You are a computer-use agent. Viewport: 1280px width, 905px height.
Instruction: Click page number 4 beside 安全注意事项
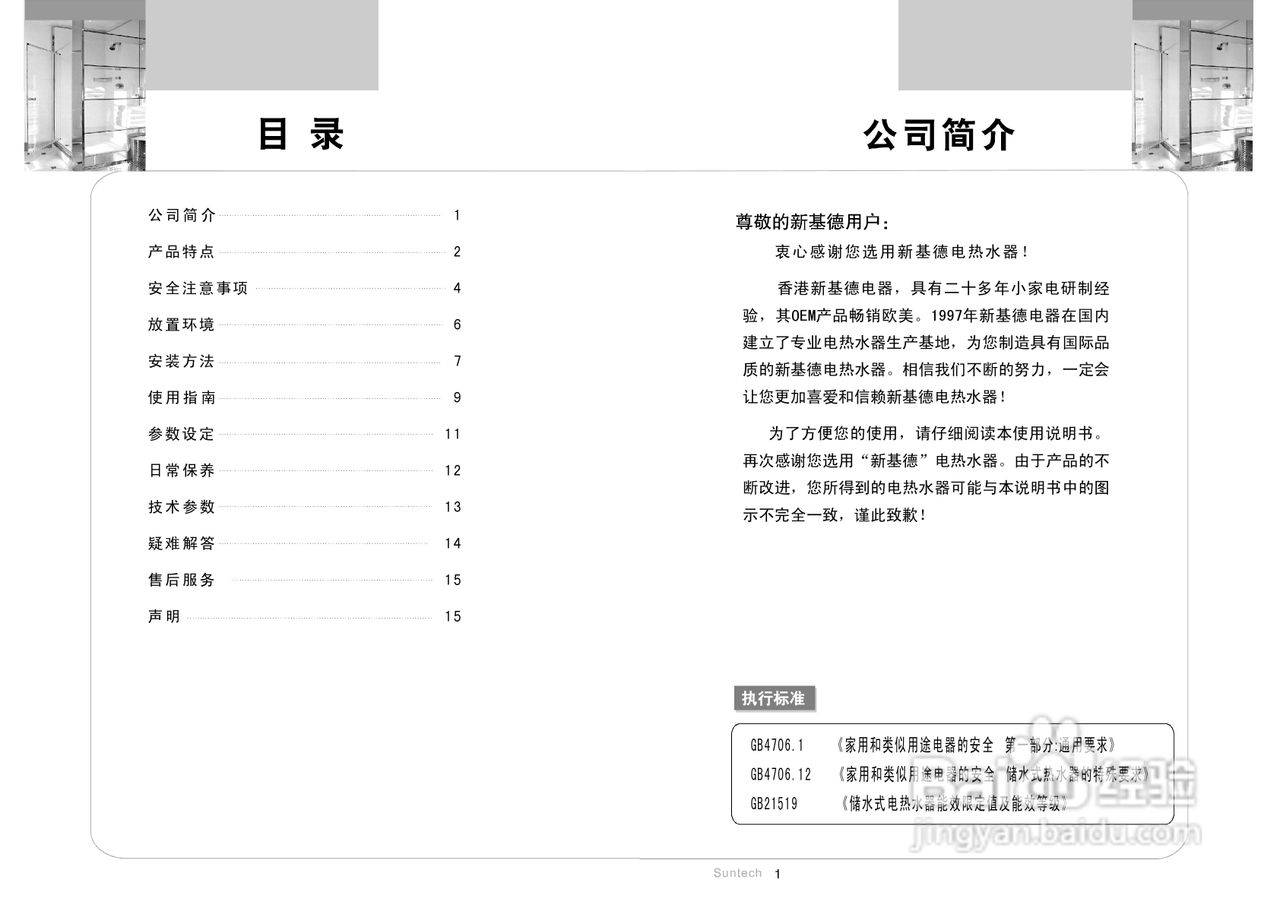(457, 288)
